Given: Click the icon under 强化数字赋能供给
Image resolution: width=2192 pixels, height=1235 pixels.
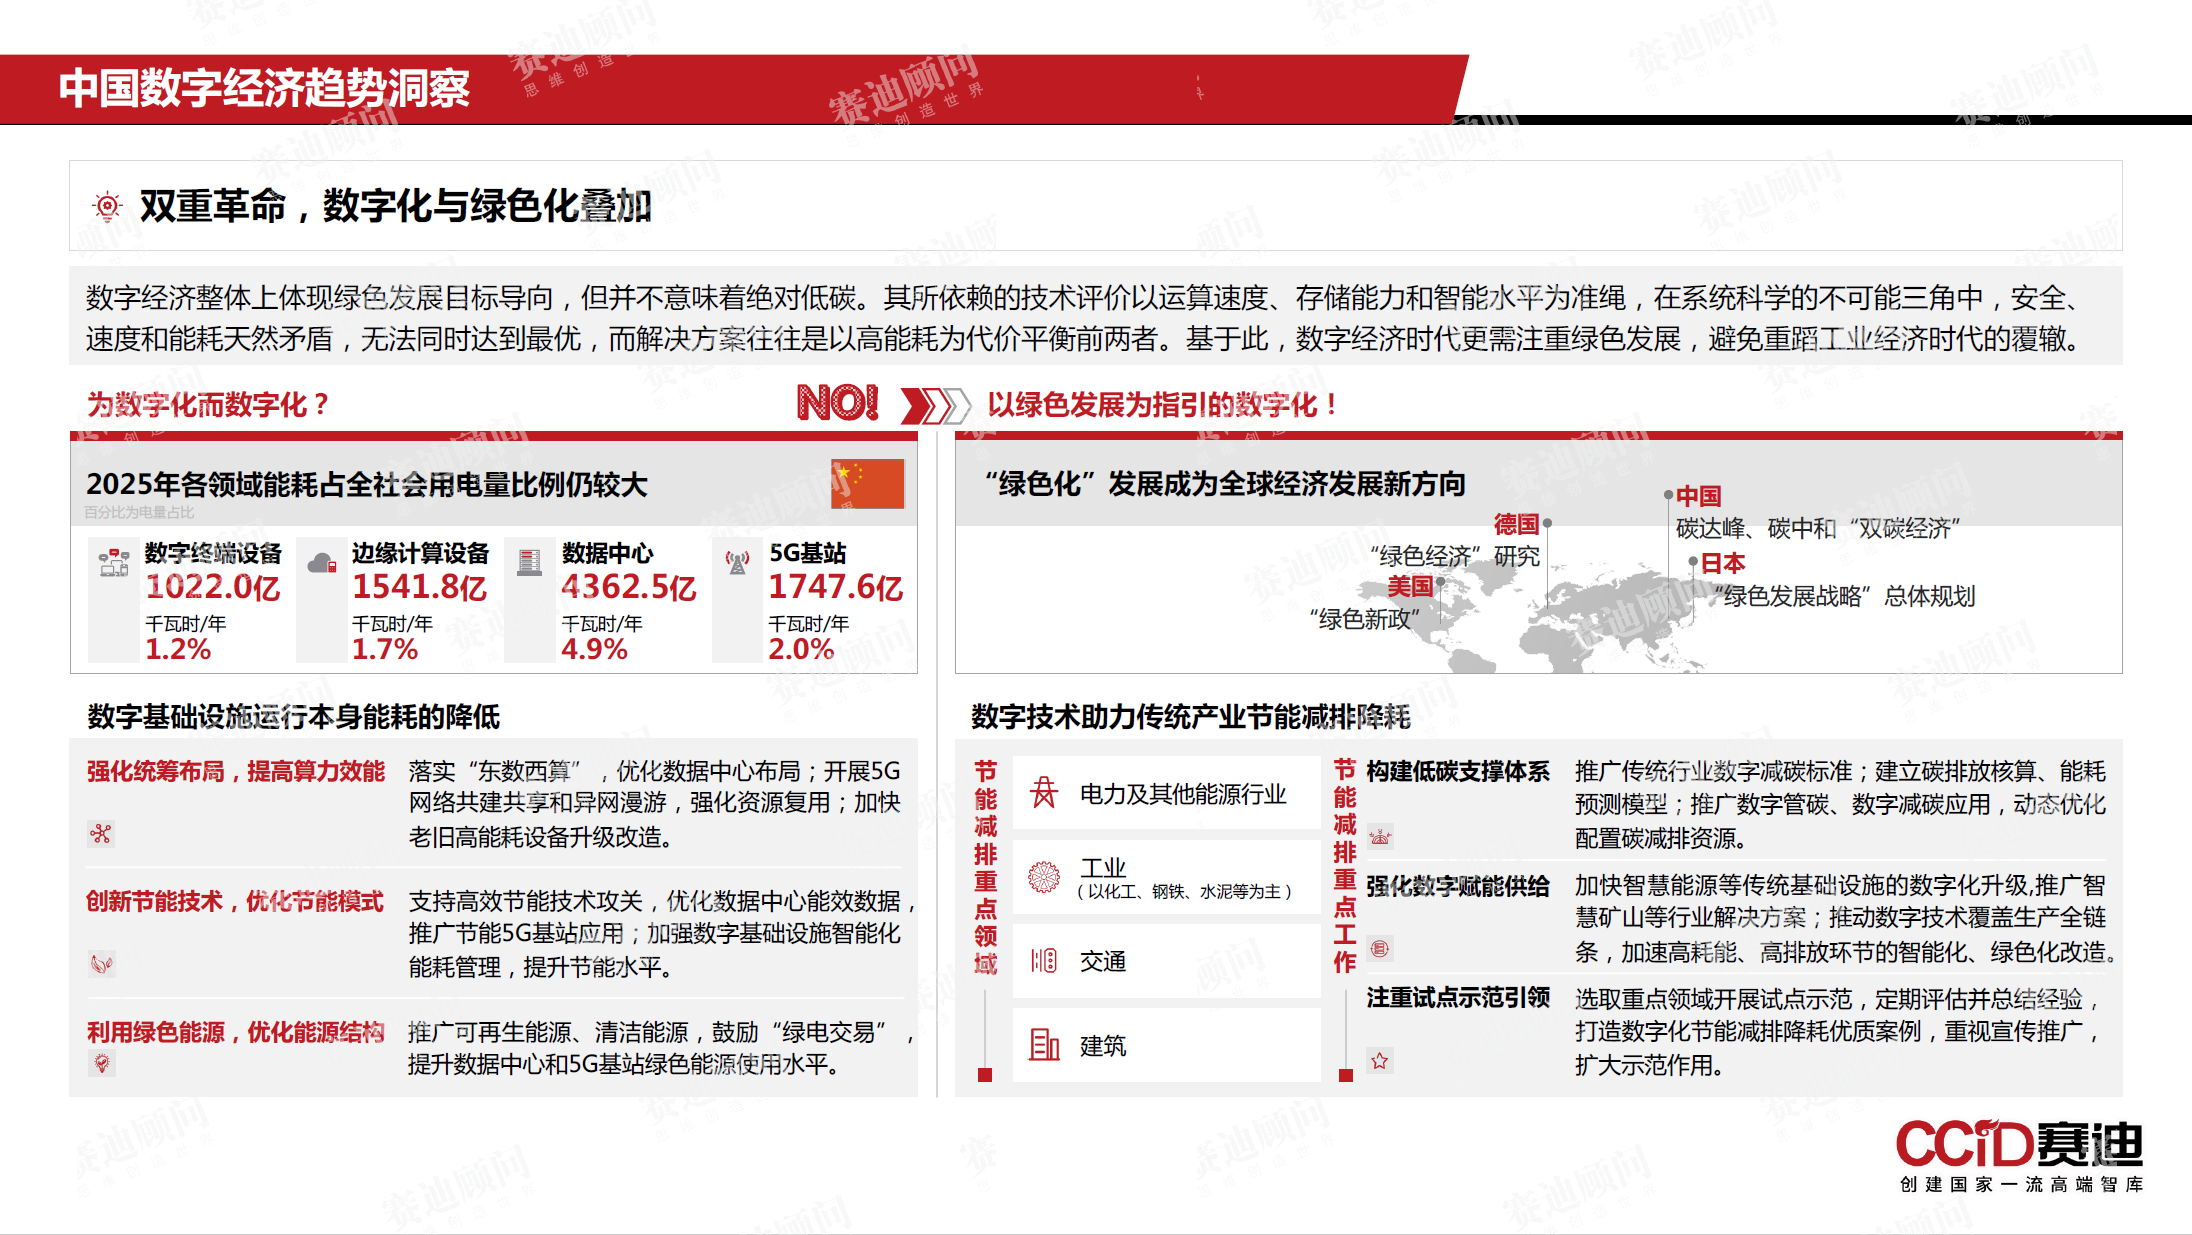Looking at the screenshot, I should point(1380,948).
